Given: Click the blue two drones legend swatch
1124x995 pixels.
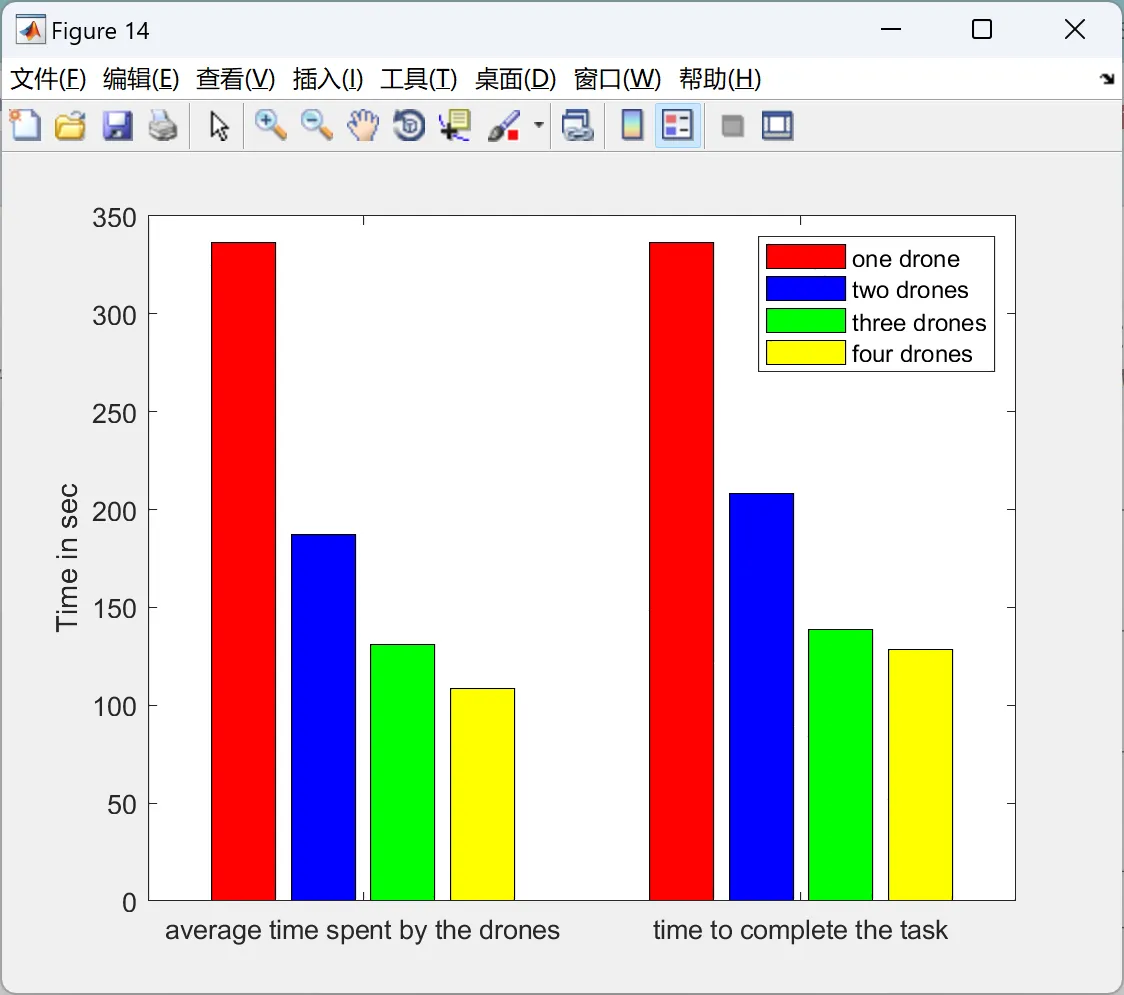Looking at the screenshot, I should (806, 288).
